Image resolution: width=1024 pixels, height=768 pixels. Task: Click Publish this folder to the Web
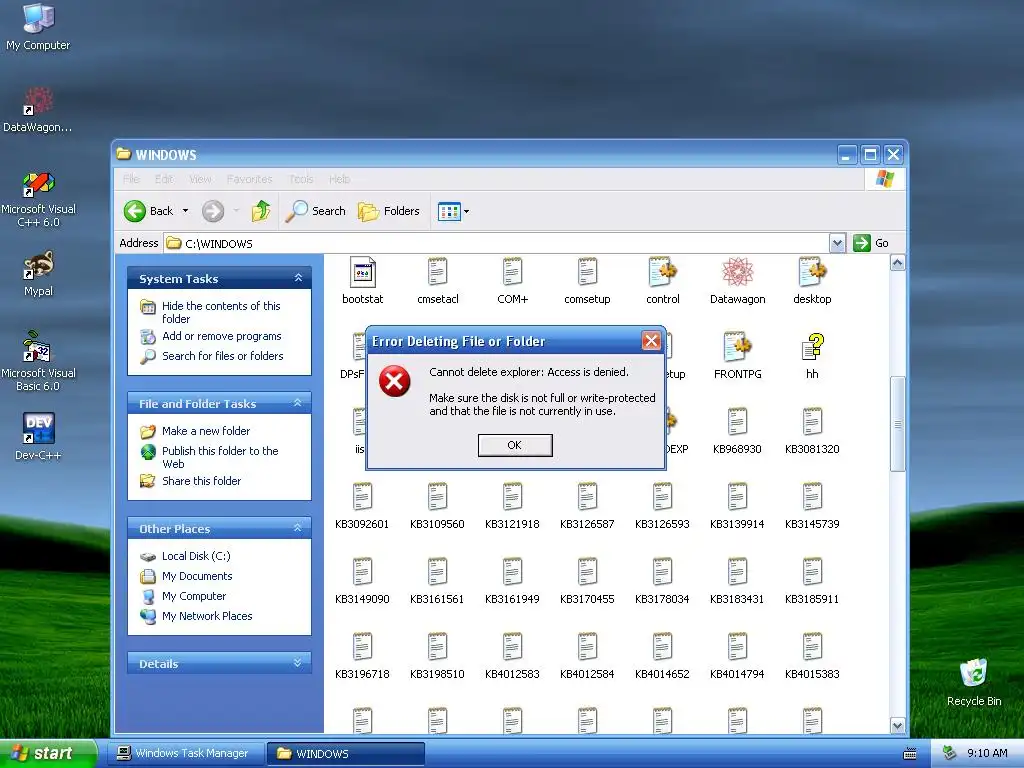point(220,457)
